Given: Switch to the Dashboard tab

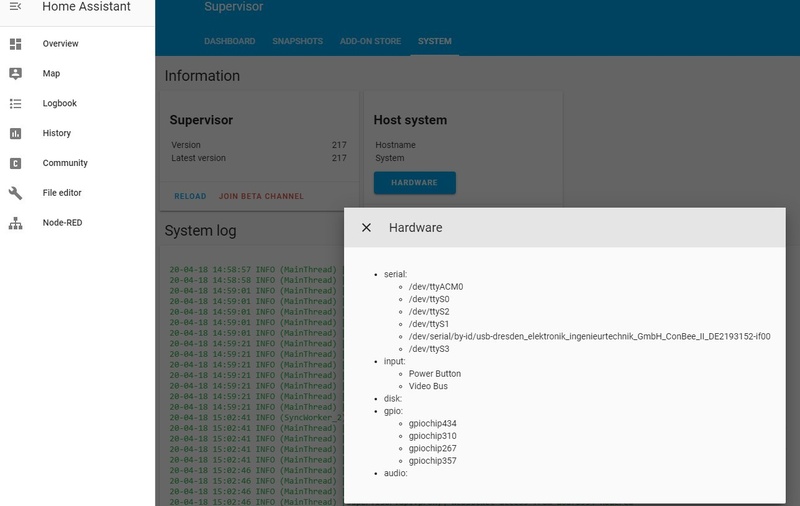Looking at the screenshot, I should click(230, 41).
